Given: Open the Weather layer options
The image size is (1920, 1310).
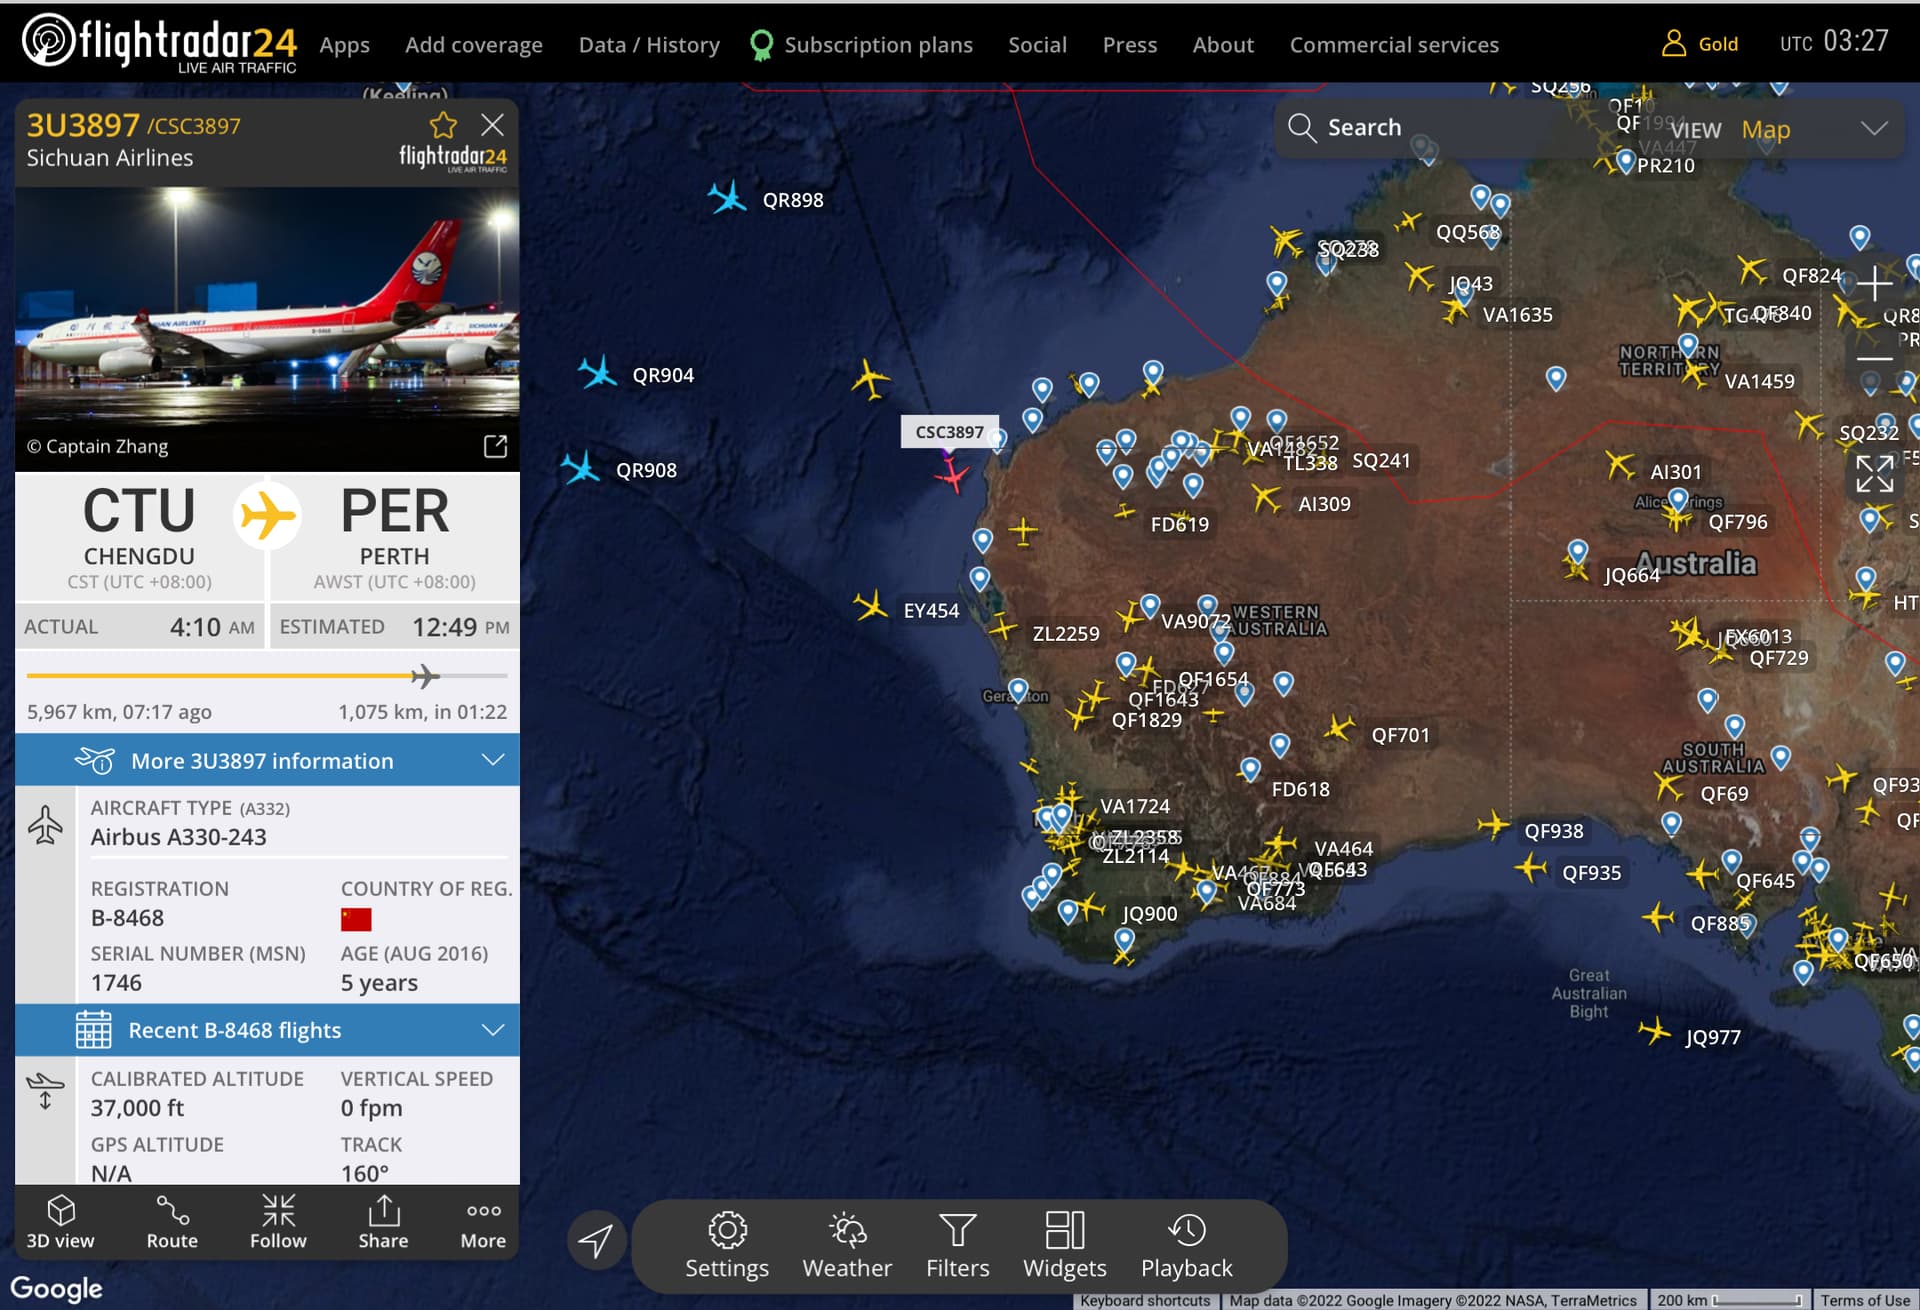Looking at the screenshot, I should 847,1246.
